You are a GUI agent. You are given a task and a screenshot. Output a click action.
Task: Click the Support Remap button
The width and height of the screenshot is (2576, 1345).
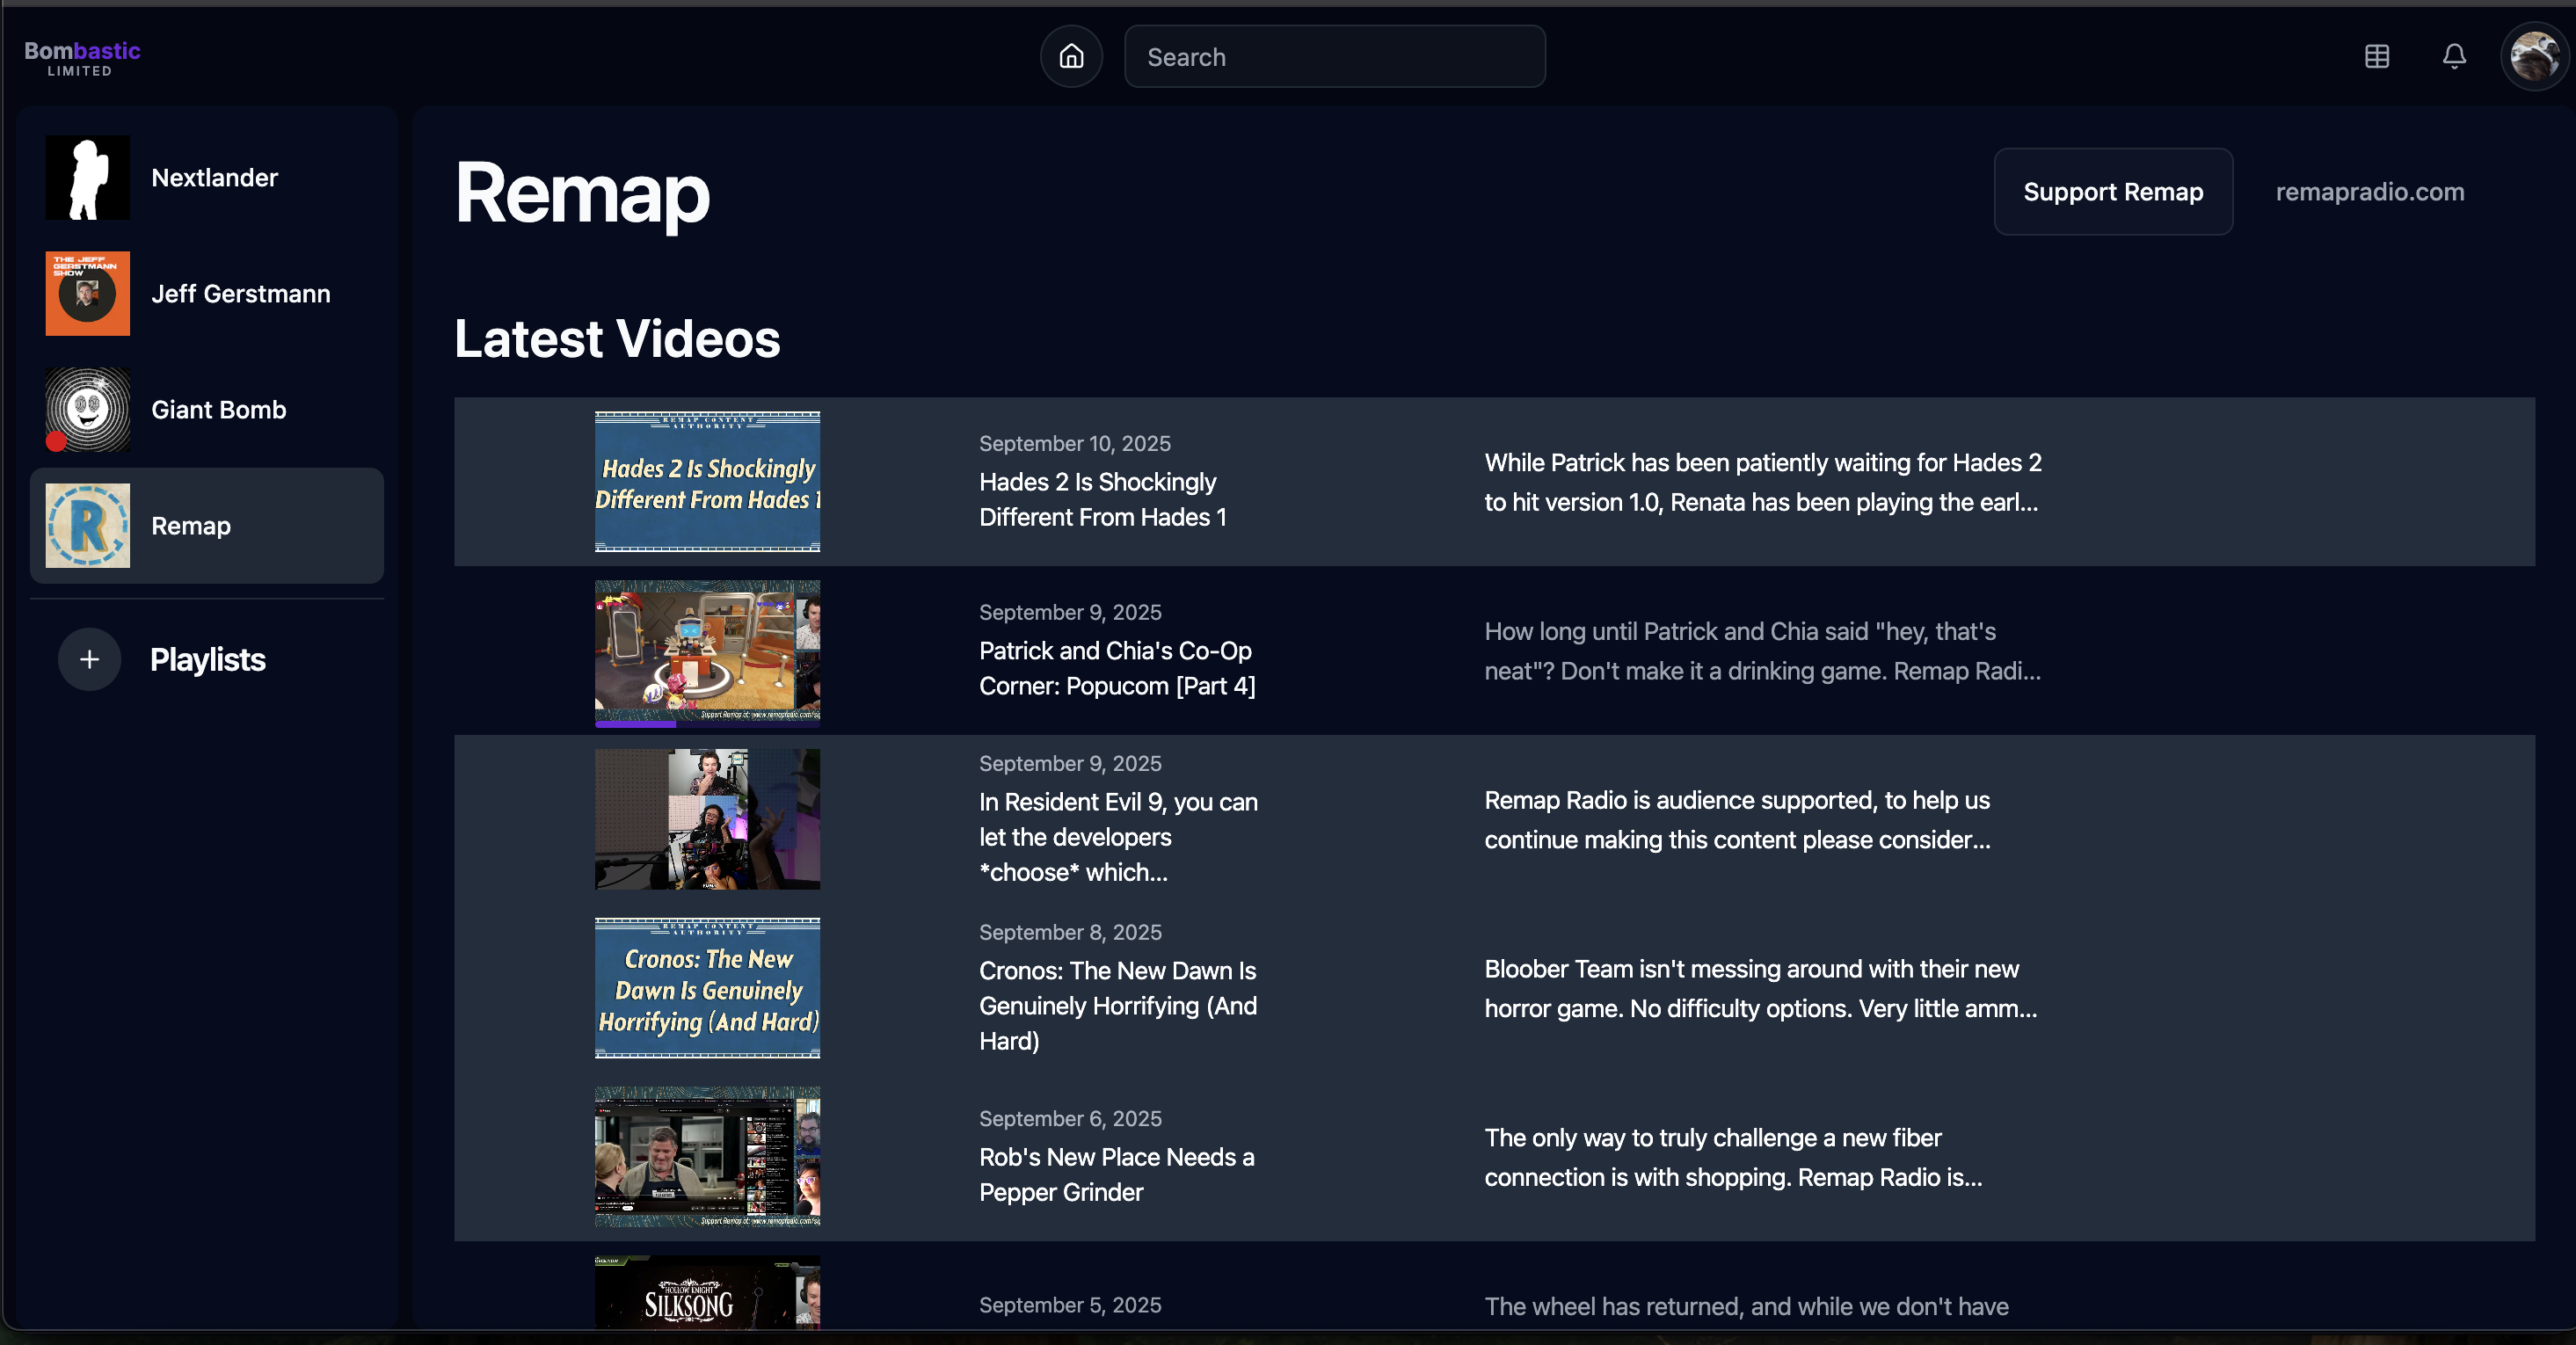click(x=2113, y=192)
